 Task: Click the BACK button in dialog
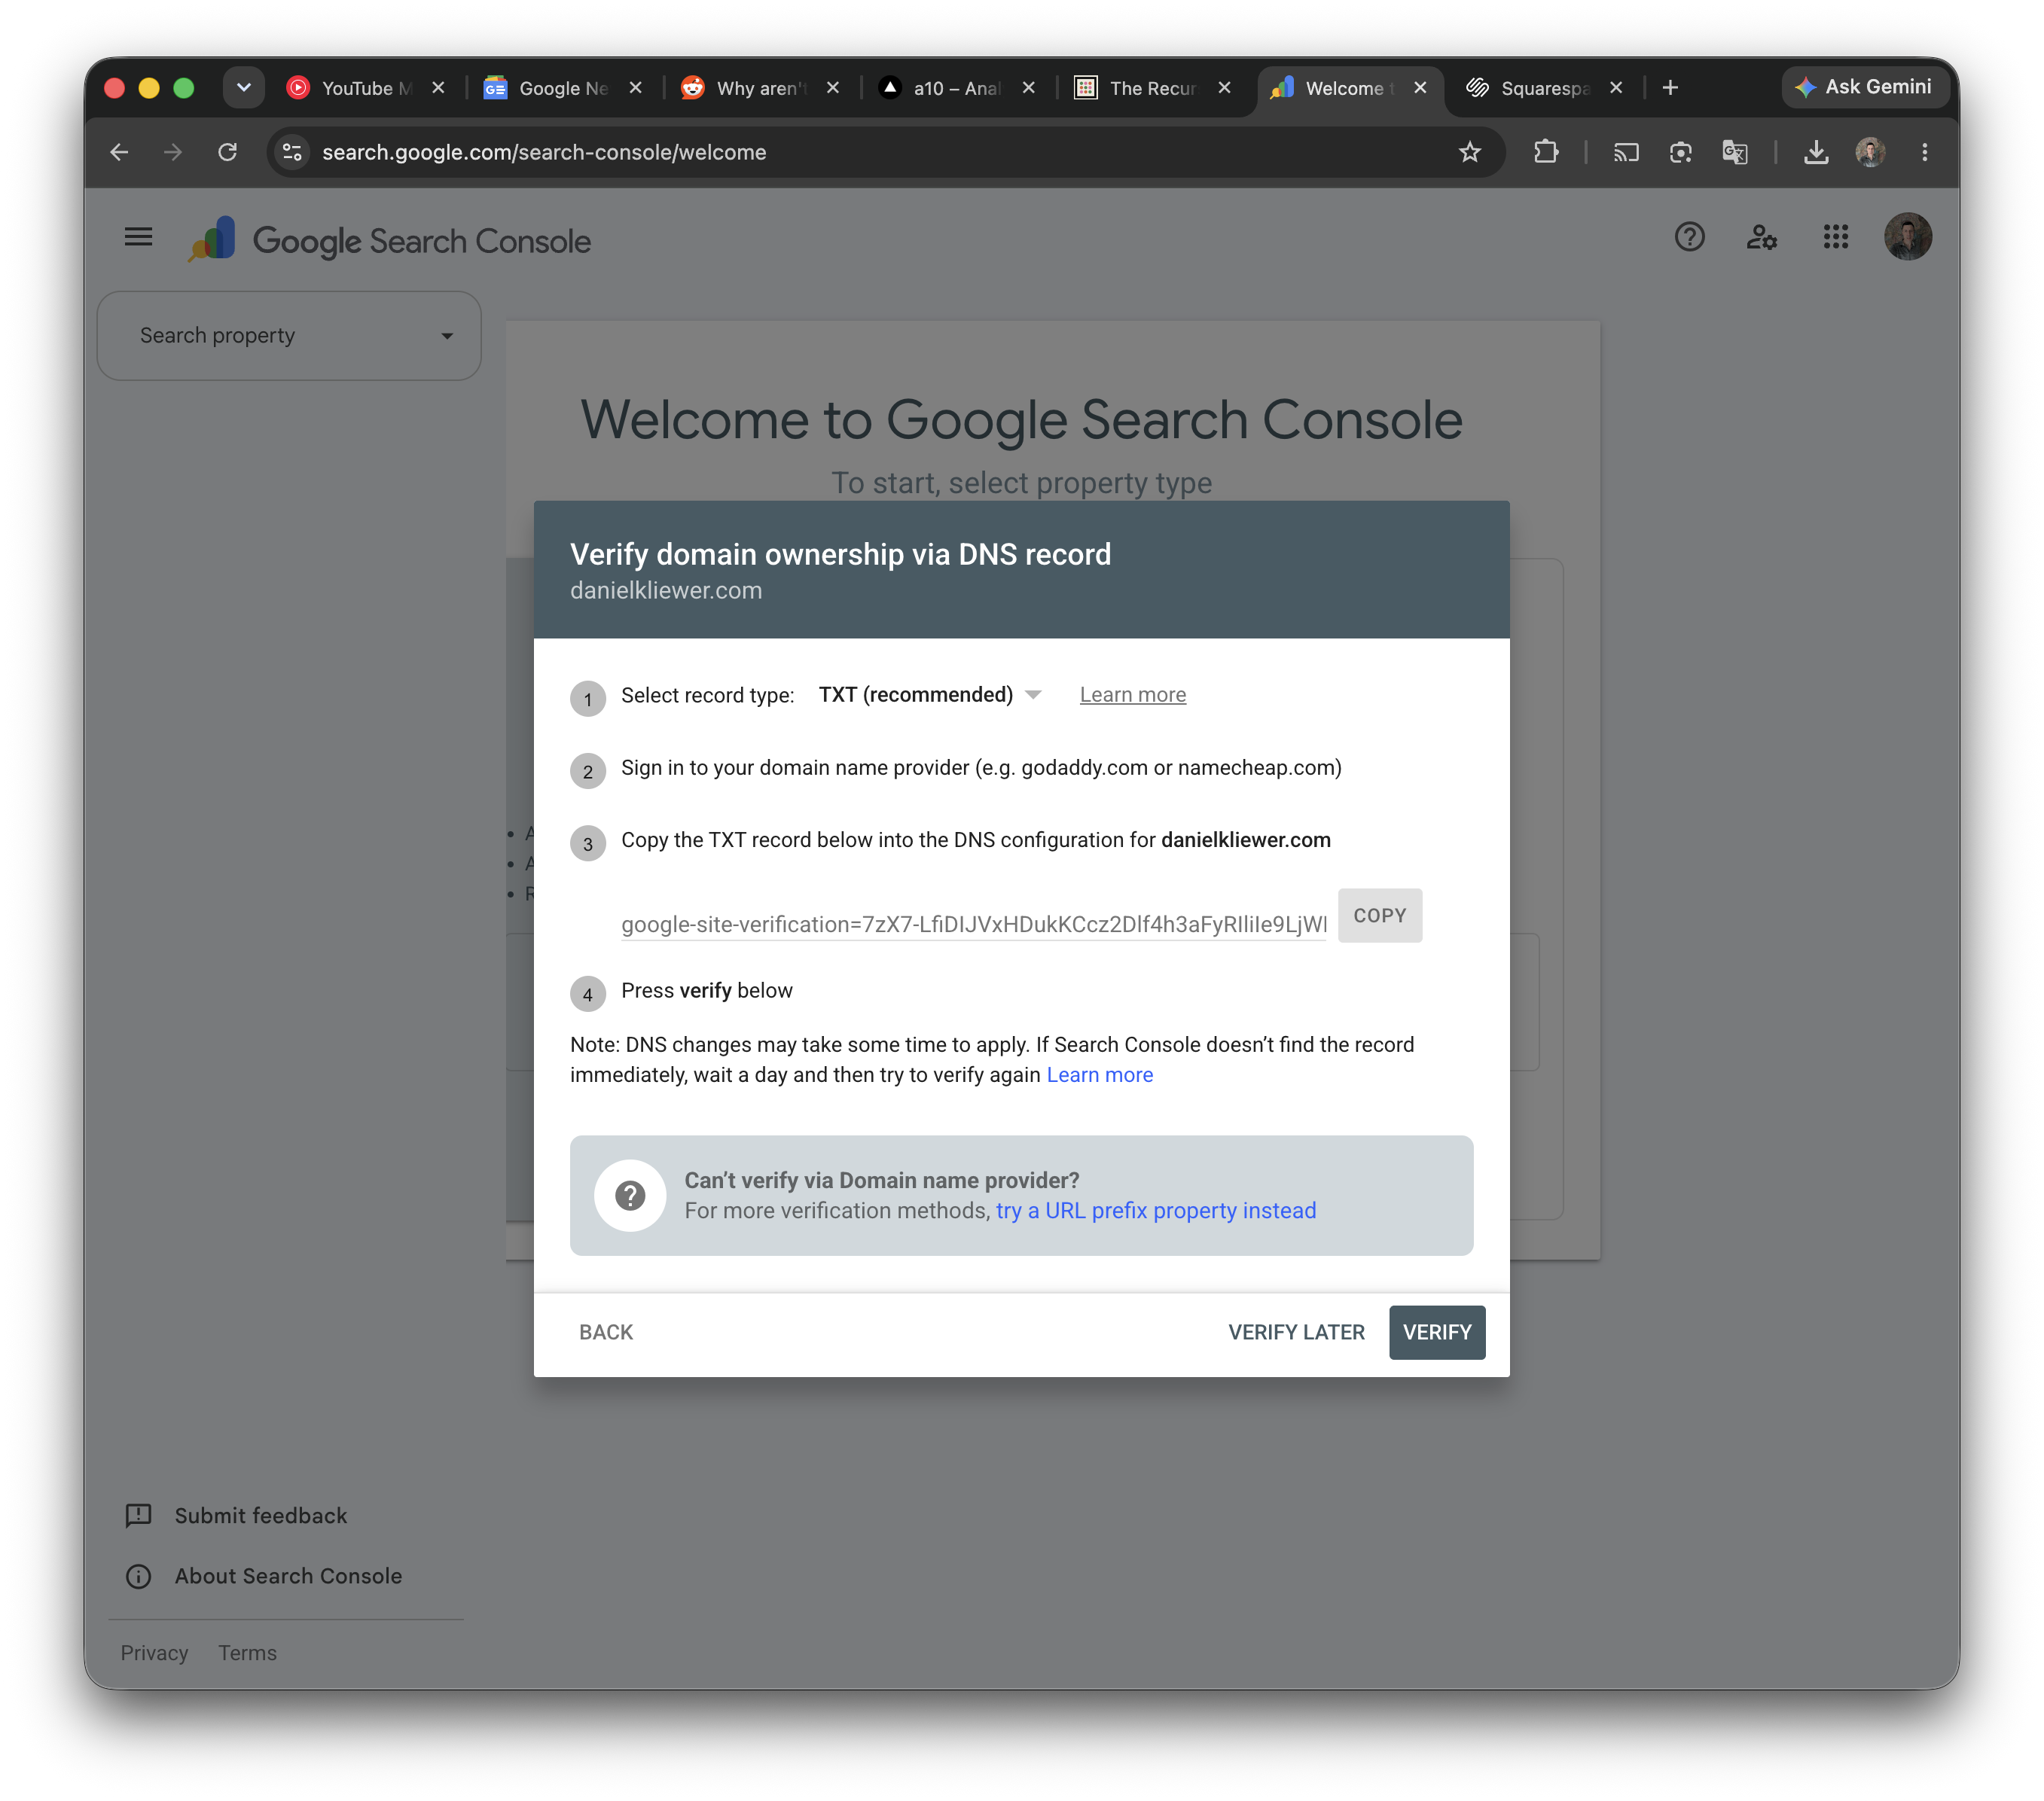[x=606, y=1331]
